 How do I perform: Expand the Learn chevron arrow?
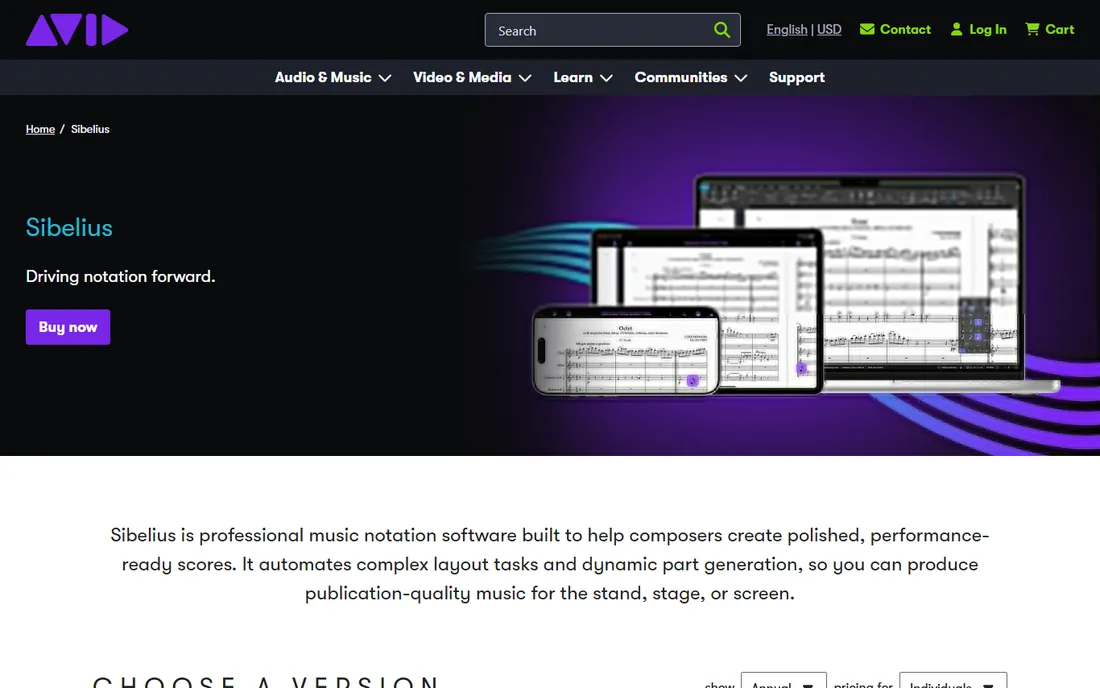point(606,79)
